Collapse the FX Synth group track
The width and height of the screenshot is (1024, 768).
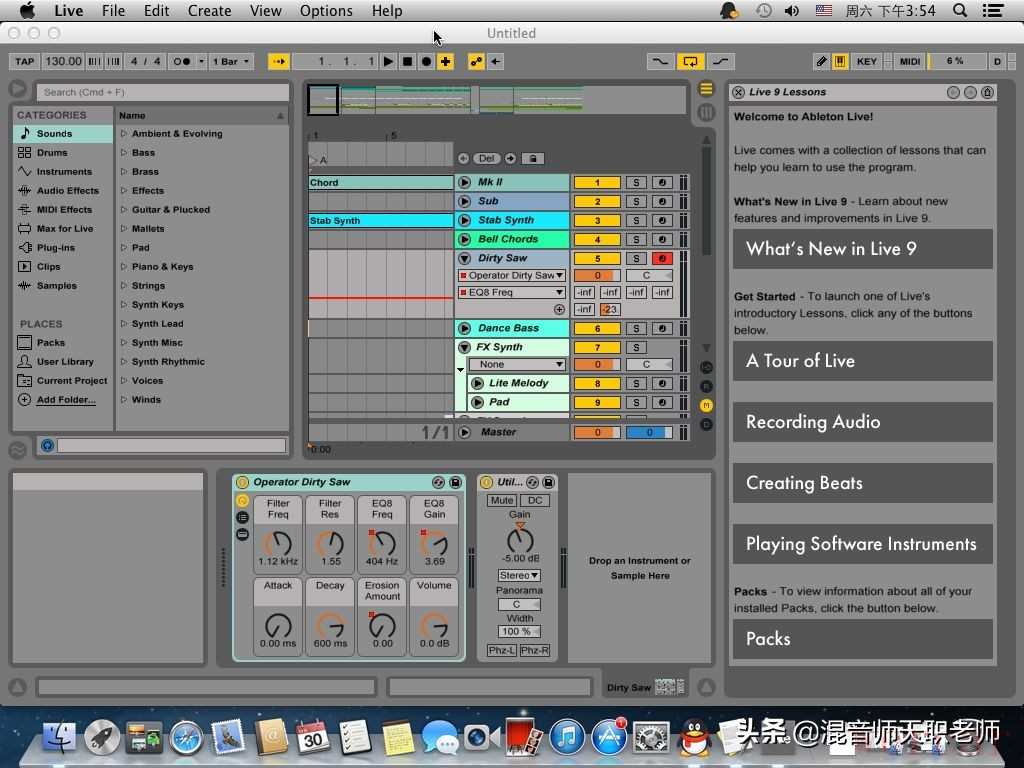(464, 347)
